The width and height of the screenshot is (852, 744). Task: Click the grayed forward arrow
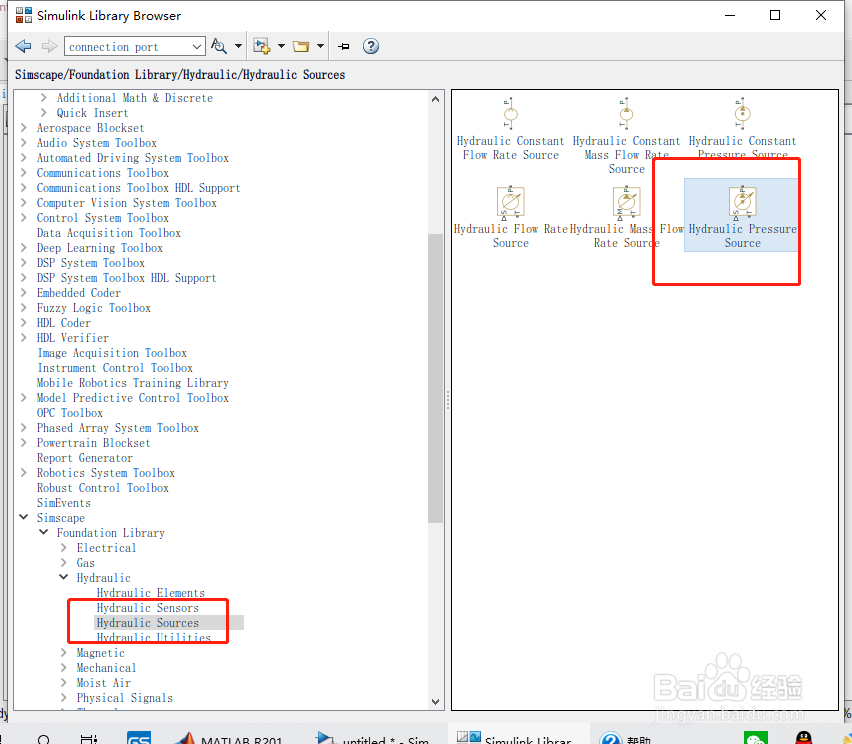49,46
